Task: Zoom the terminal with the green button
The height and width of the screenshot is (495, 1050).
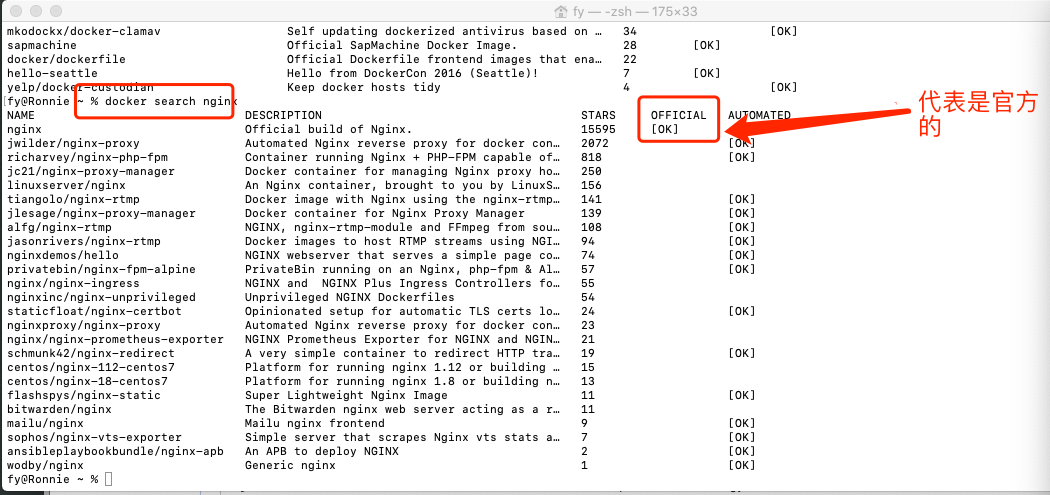Action: (x=56, y=11)
